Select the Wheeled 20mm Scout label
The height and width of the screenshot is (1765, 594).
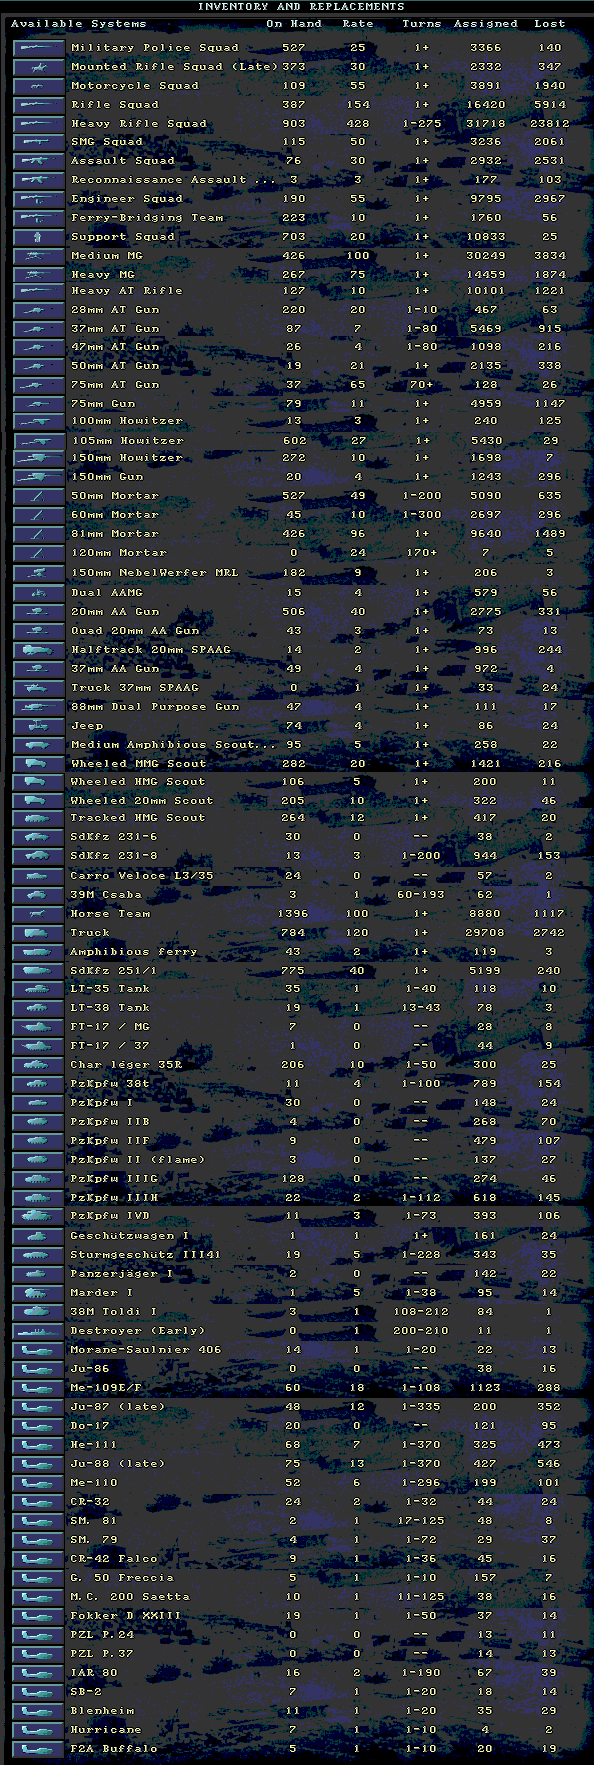click(142, 801)
